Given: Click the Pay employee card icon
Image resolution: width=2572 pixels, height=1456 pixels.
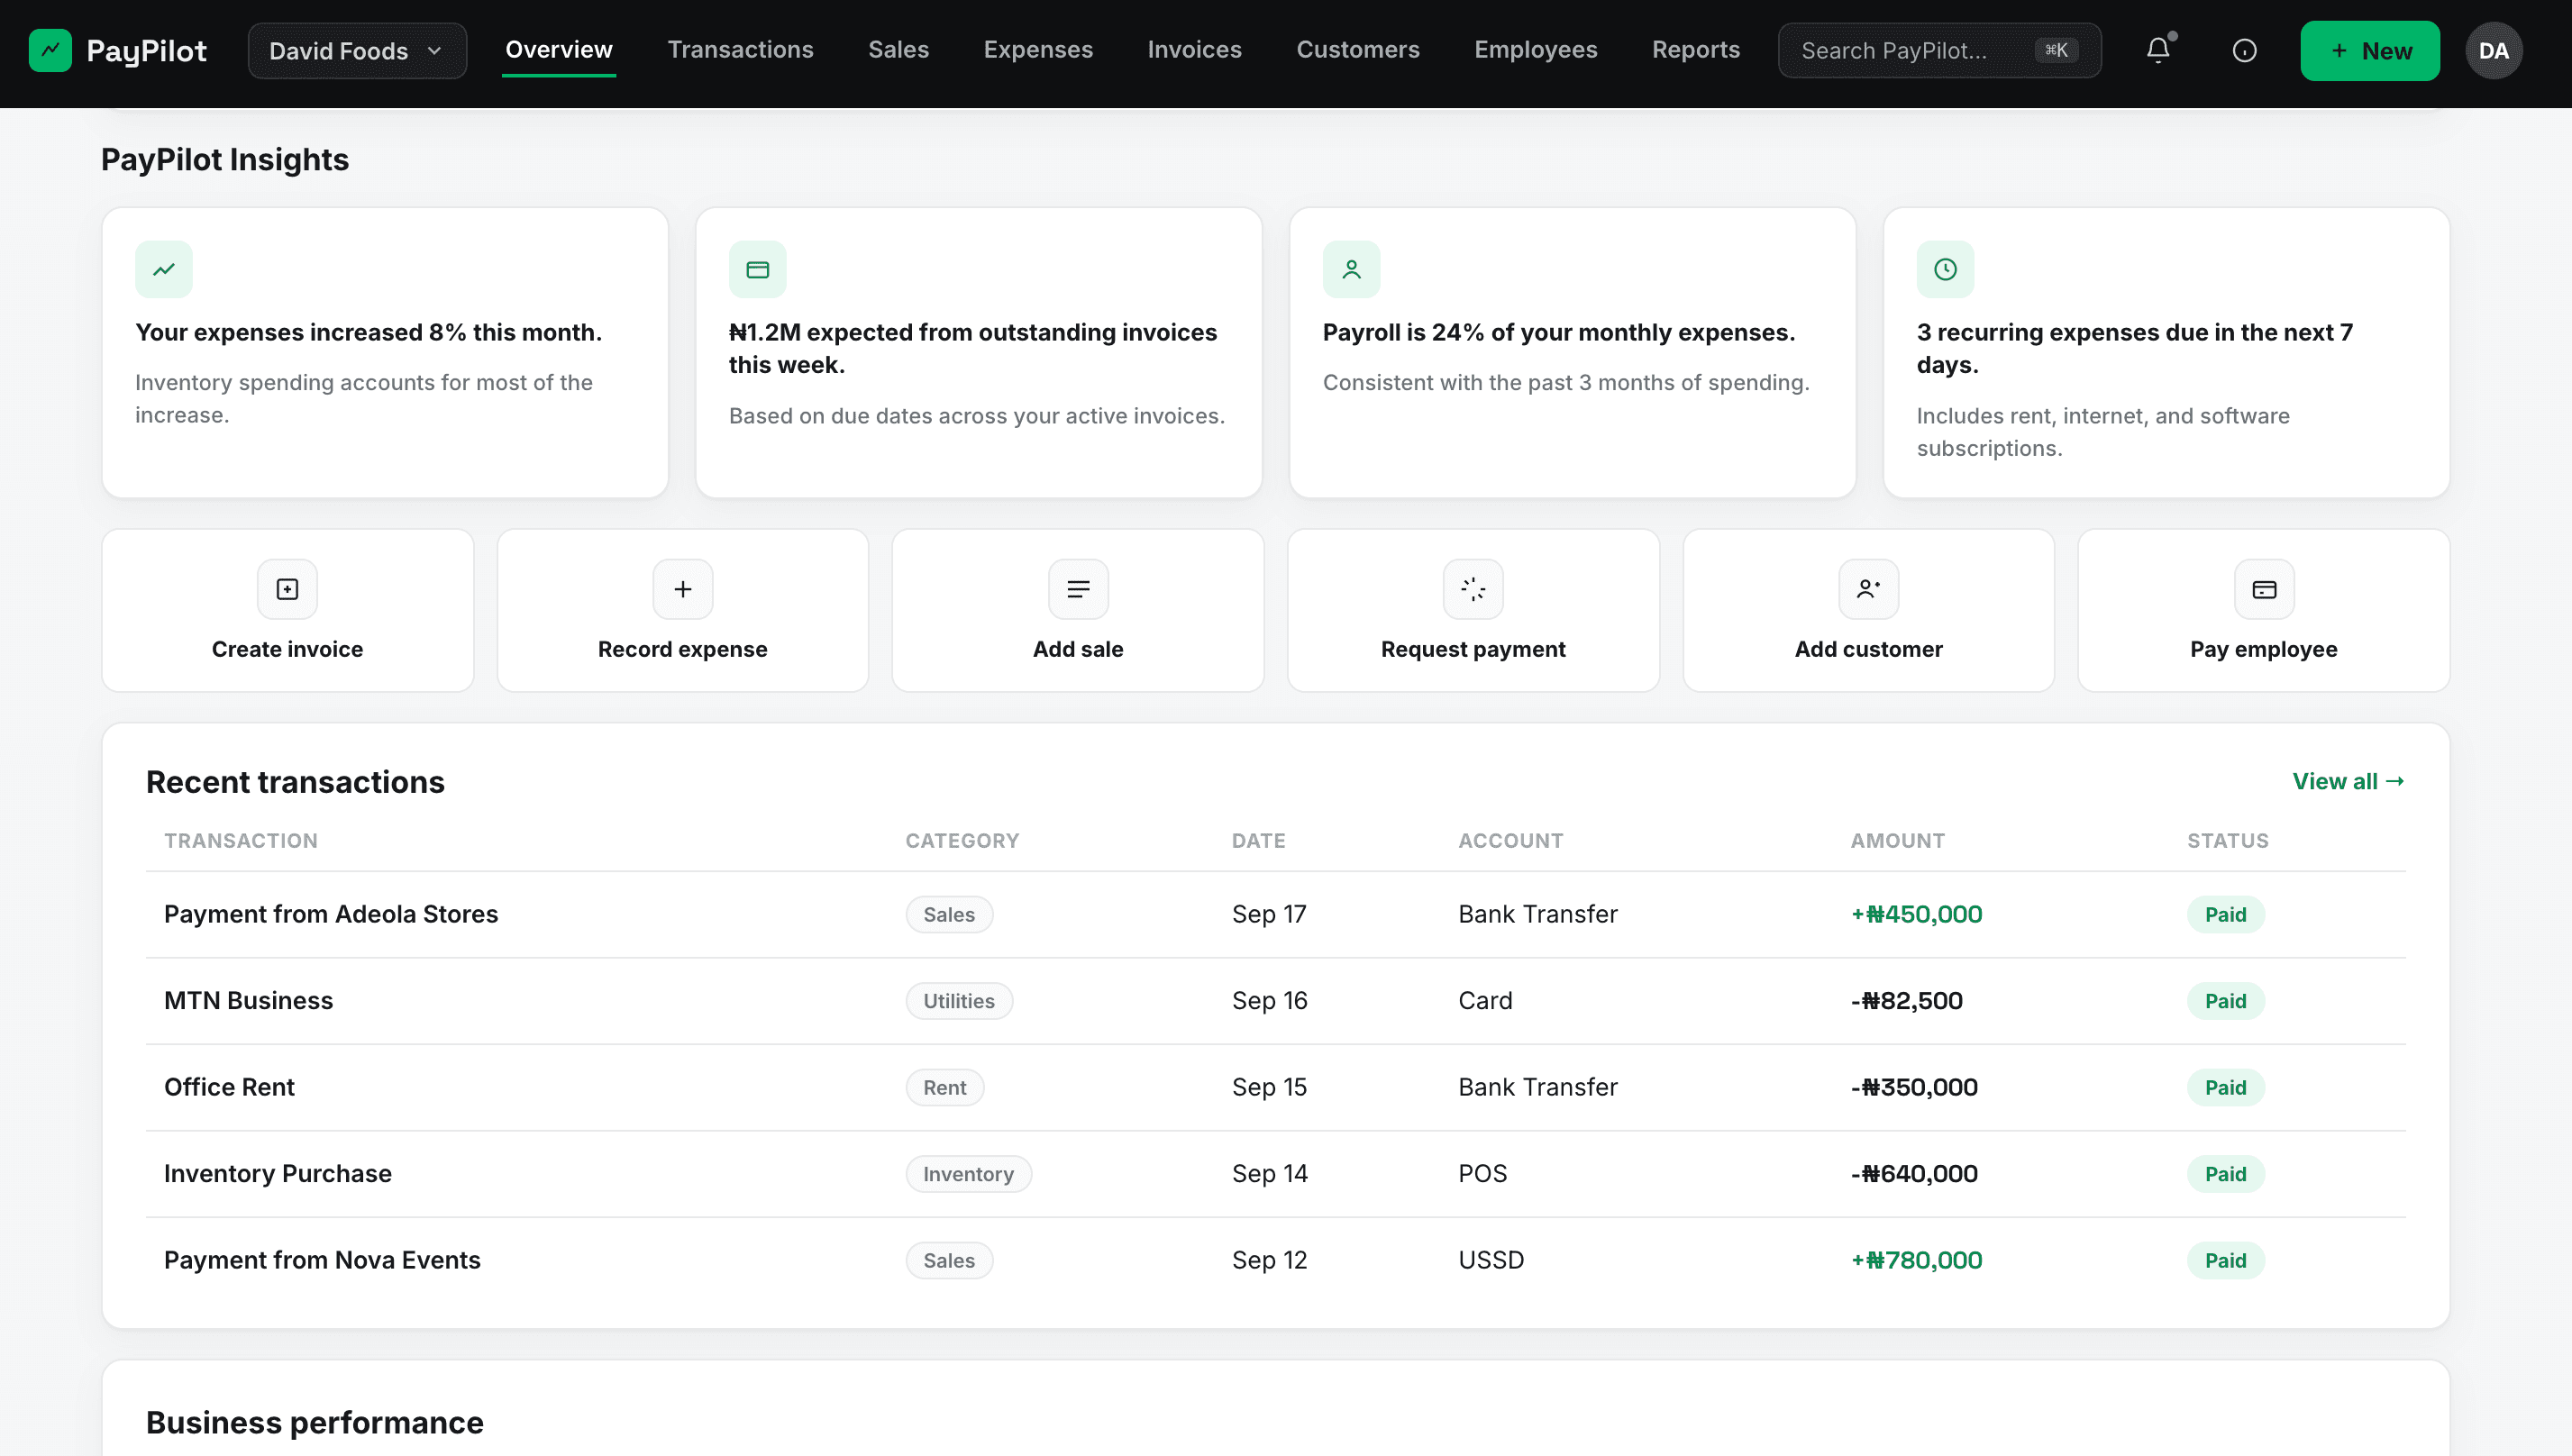Looking at the screenshot, I should [2264, 589].
